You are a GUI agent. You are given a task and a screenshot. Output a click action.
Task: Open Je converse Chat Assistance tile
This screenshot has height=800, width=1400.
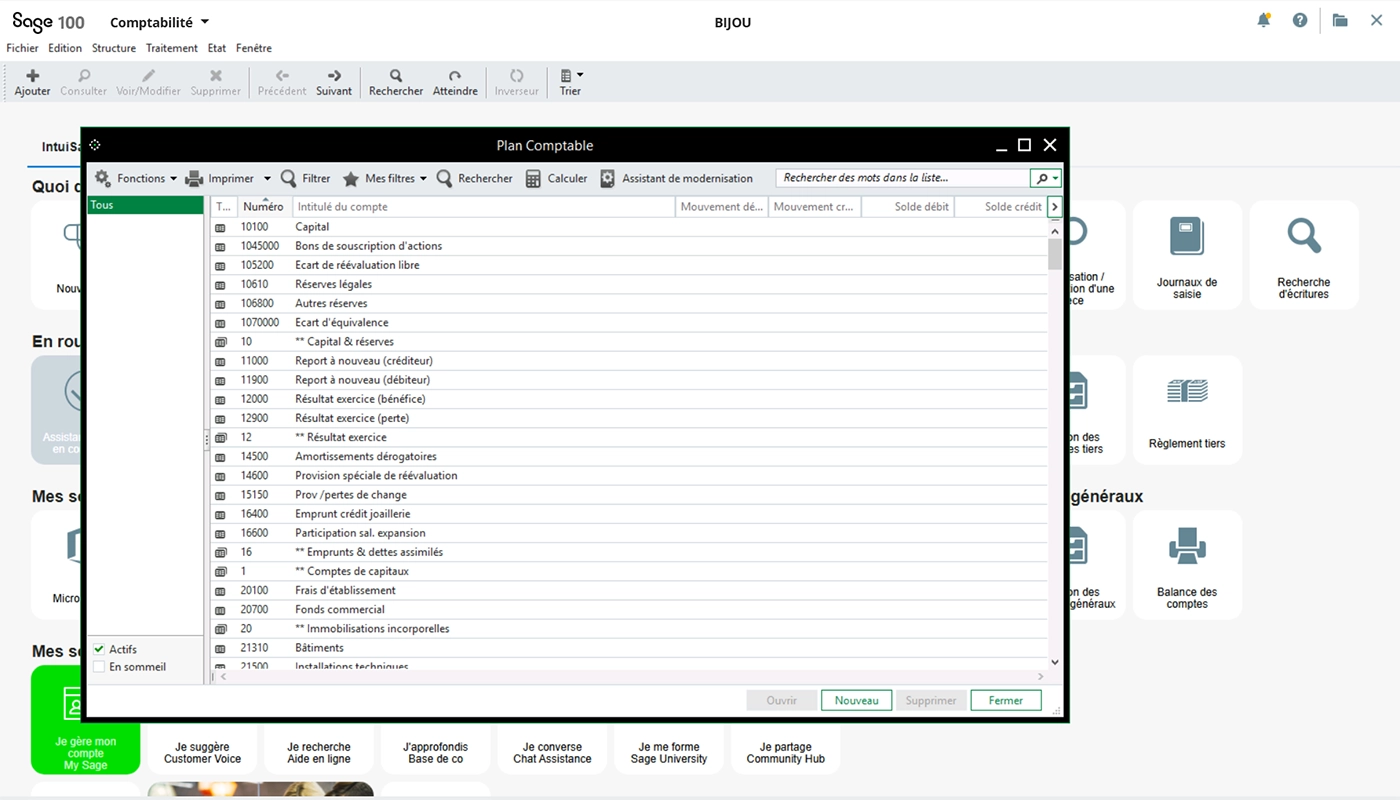(553, 750)
